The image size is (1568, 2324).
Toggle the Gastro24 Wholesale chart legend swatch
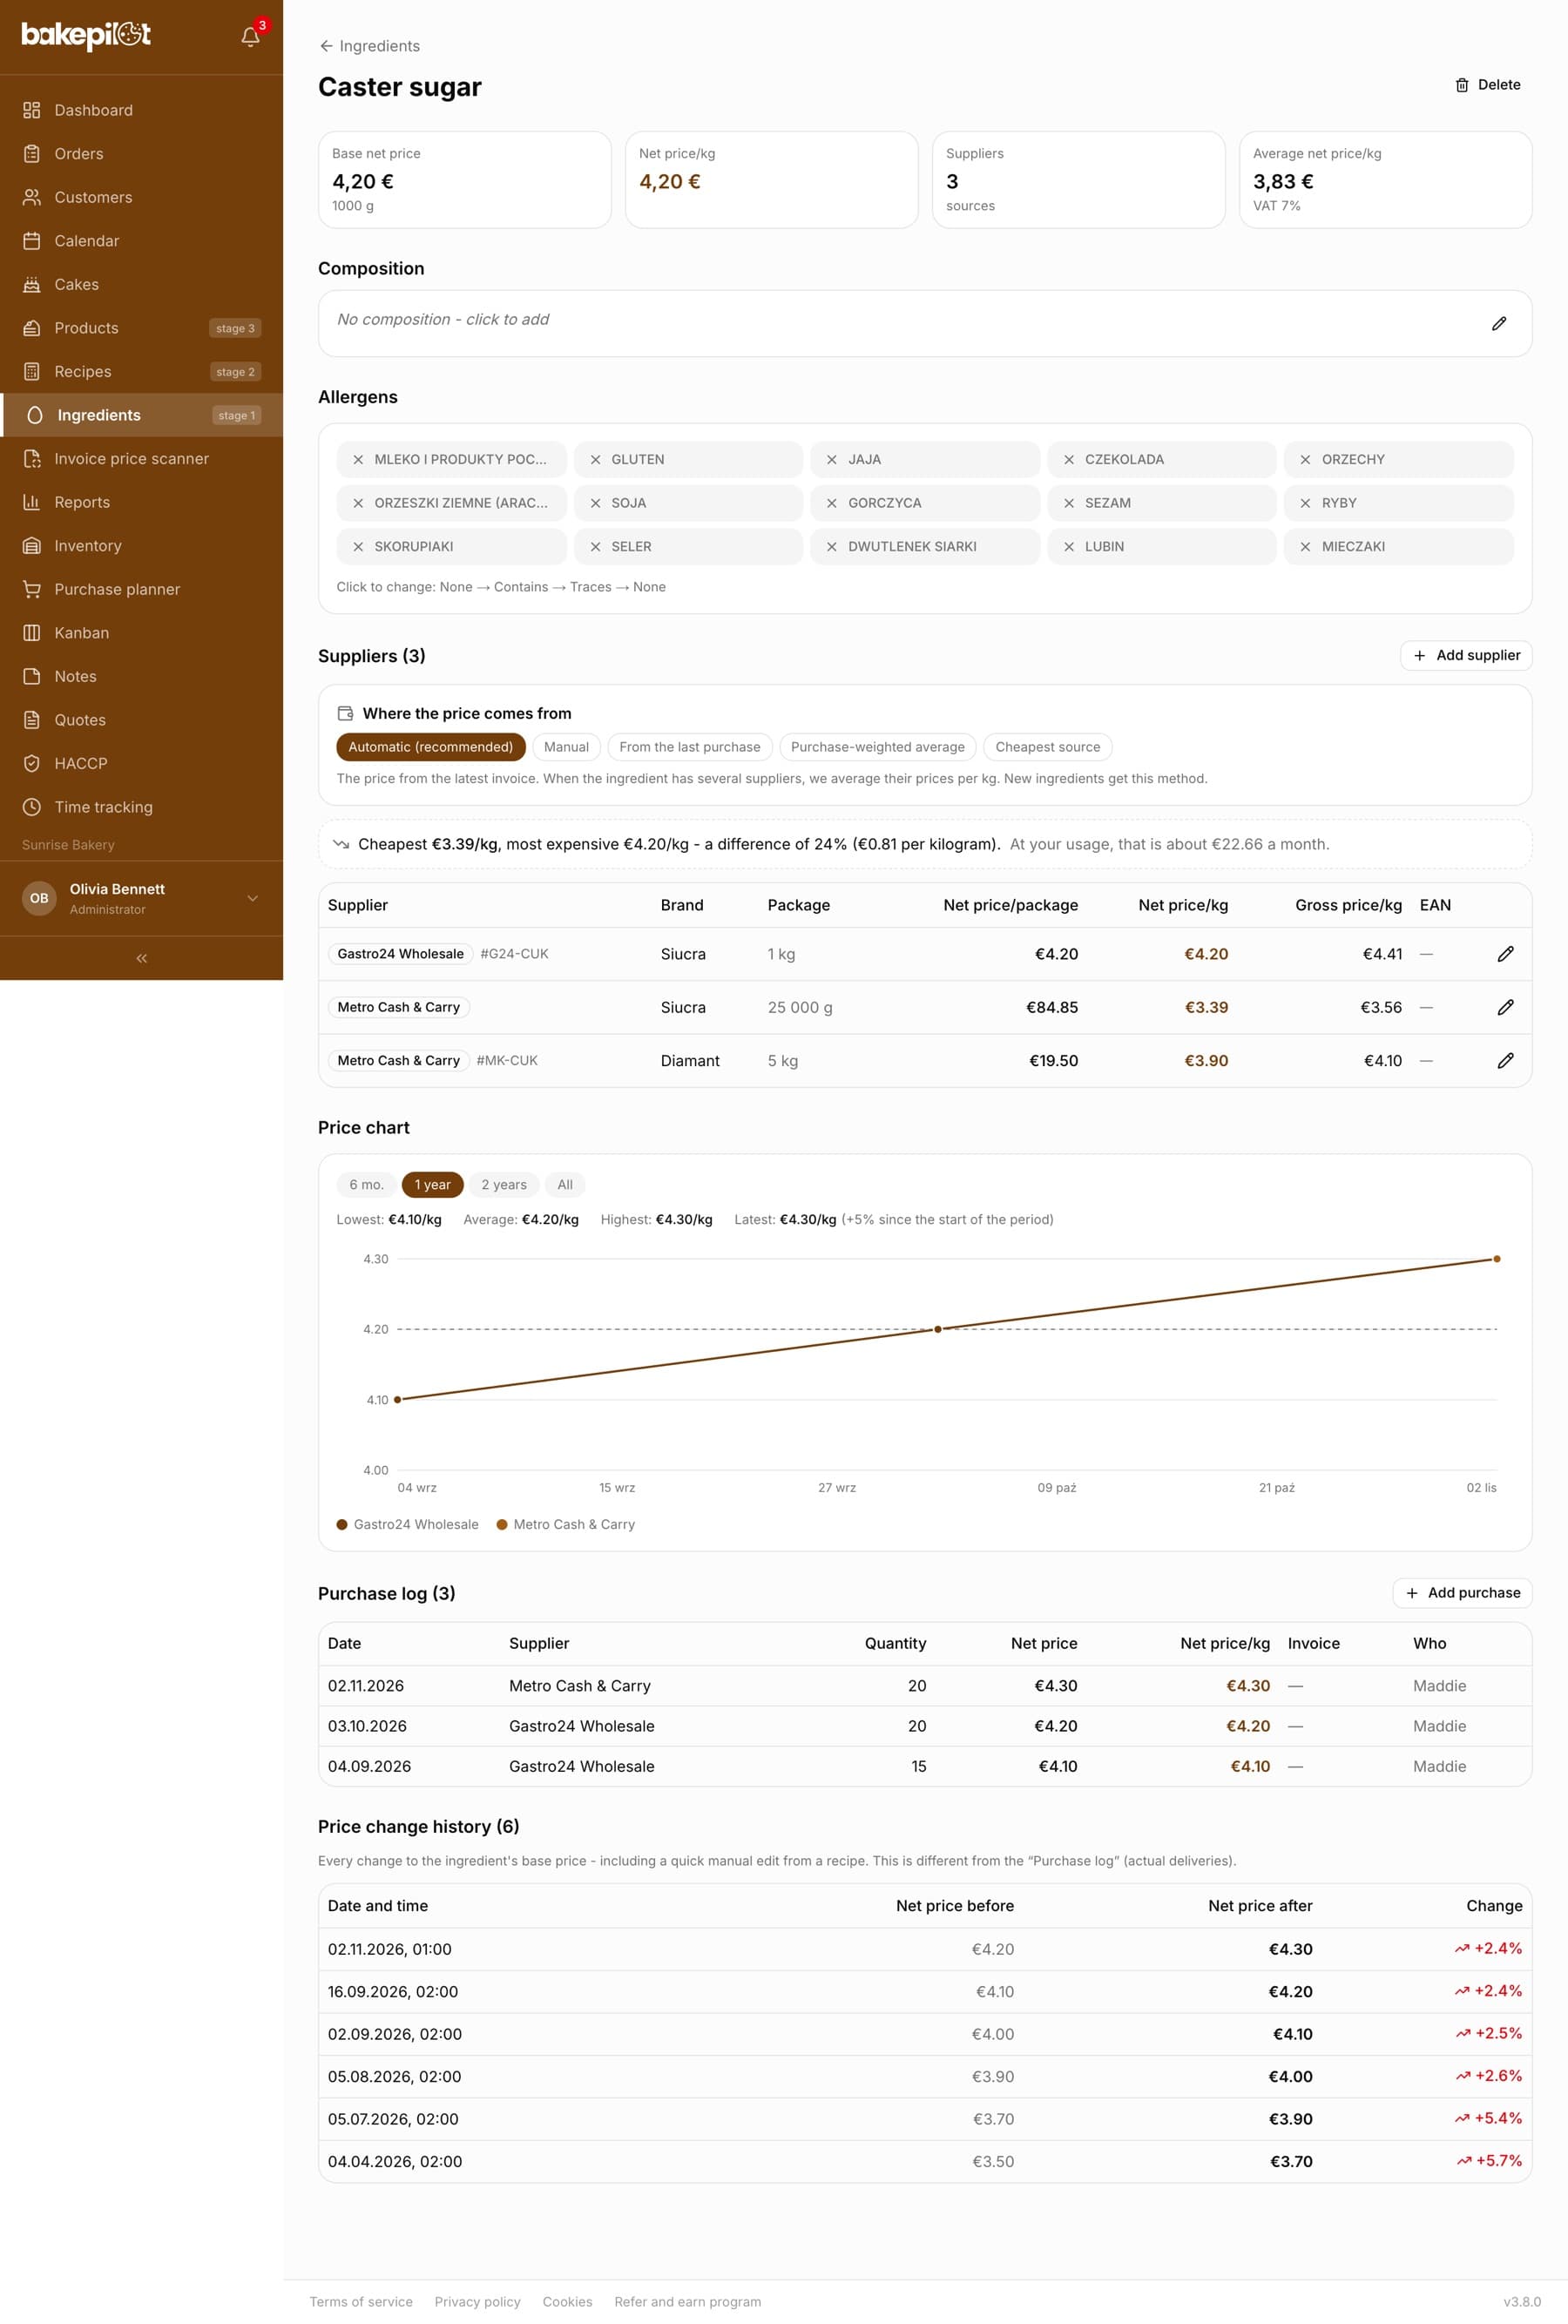342,1524
